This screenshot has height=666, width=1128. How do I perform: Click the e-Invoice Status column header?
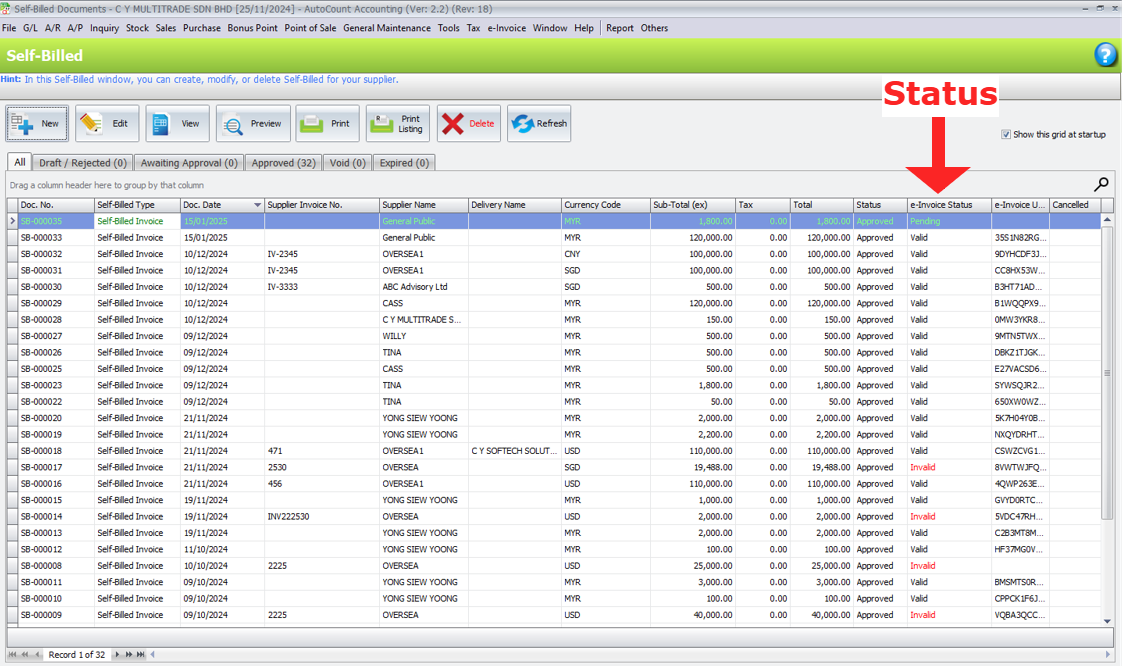point(948,205)
